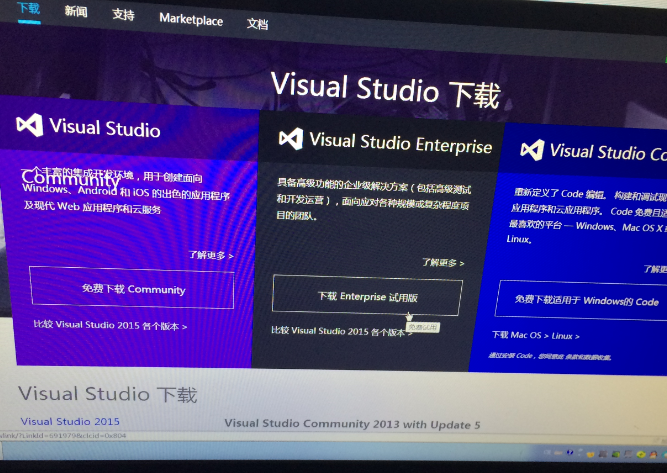This screenshot has height=473, width=667.
Task: Click the 下载 Mac OS link
Action: [x=520, y=335]
